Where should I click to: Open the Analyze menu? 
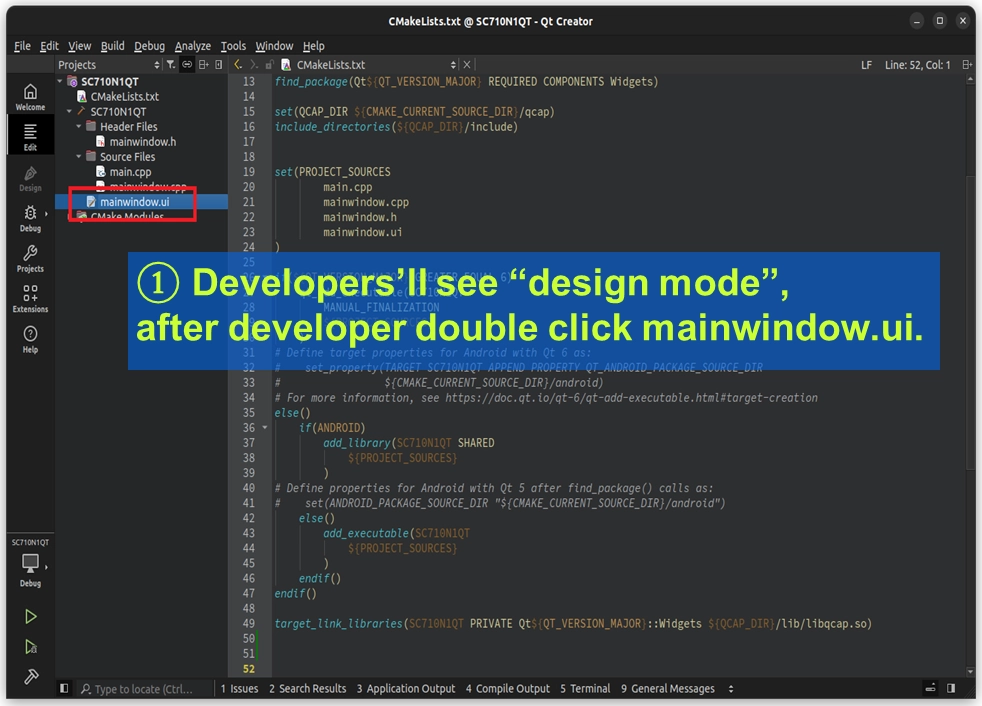(192, 46)
